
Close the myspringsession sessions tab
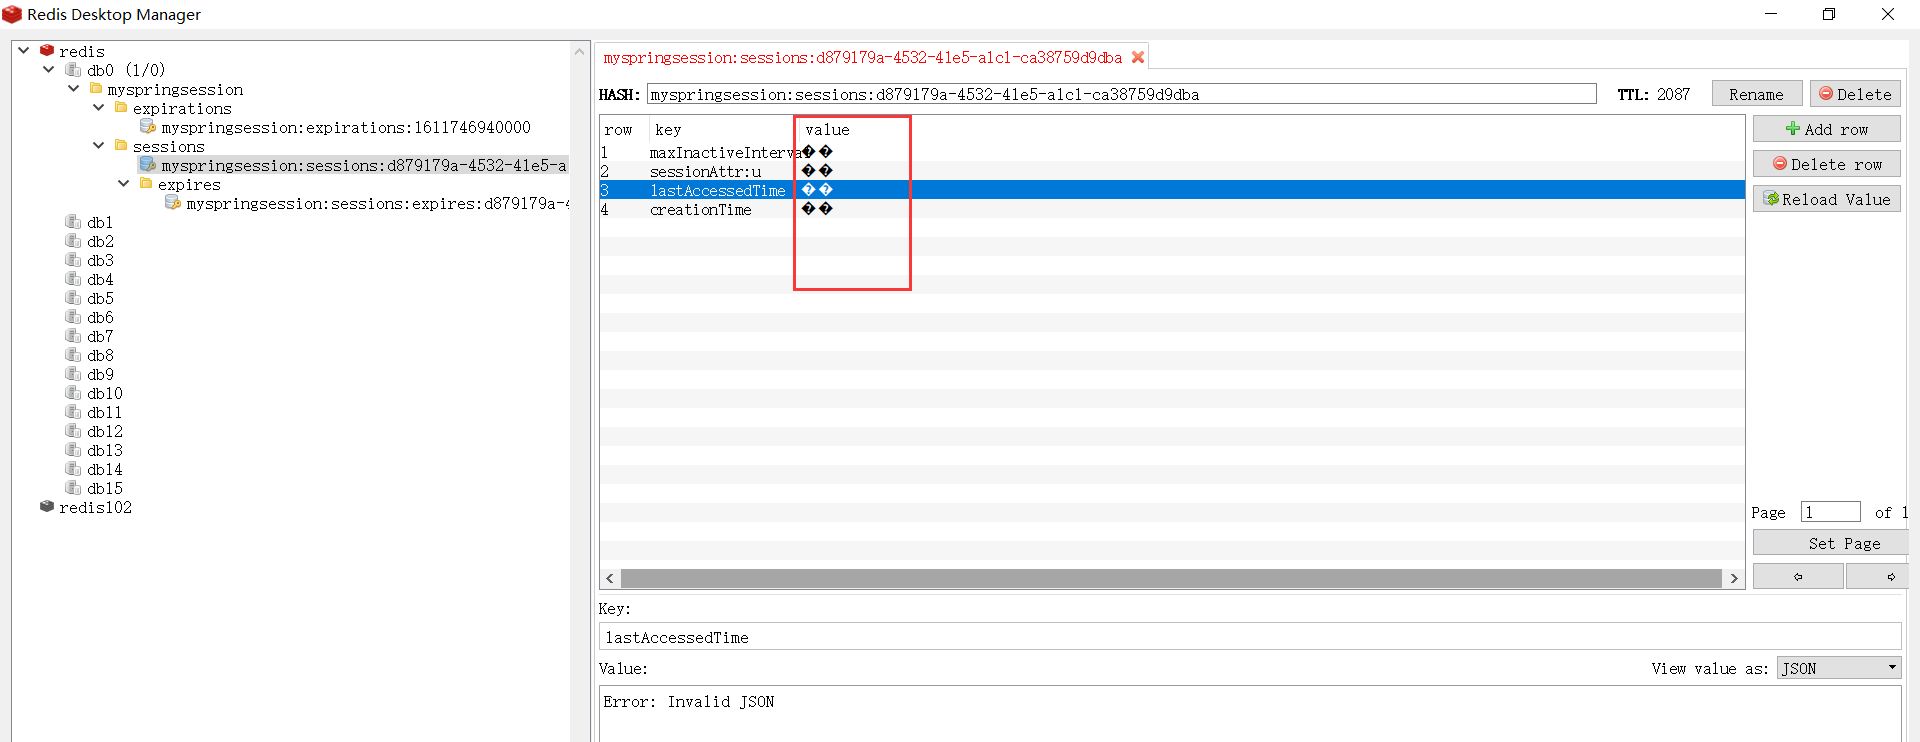point(1137,57)
